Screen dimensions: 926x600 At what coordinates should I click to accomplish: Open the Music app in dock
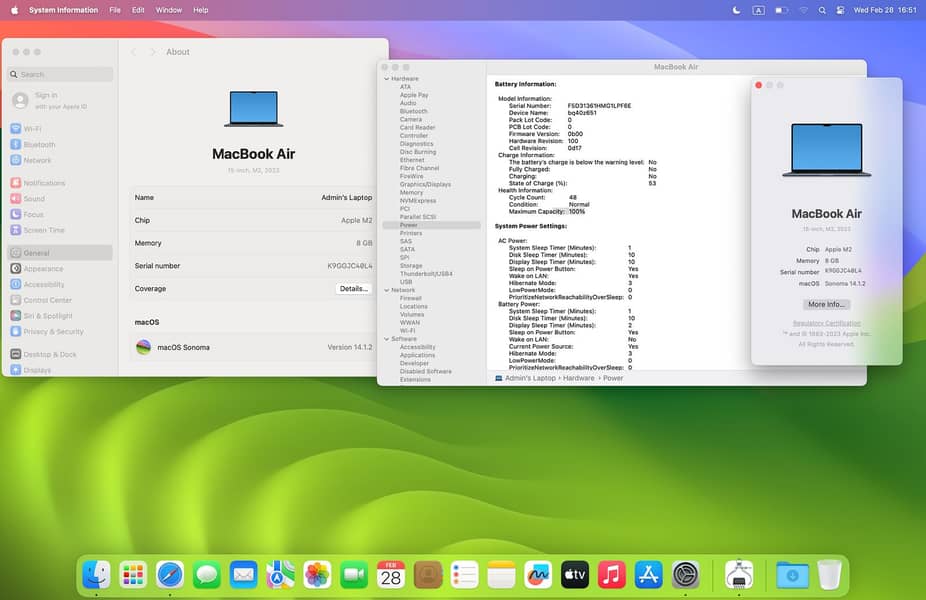(x=611, y=574)
